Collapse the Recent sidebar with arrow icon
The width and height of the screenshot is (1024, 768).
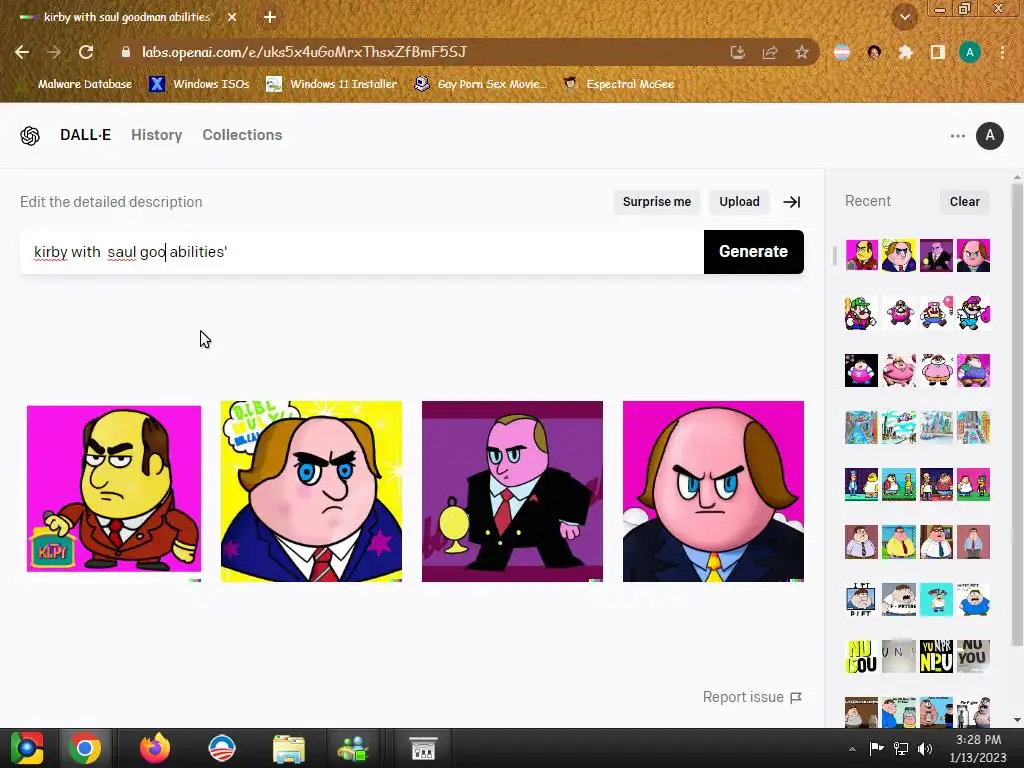tap(792, 202)
